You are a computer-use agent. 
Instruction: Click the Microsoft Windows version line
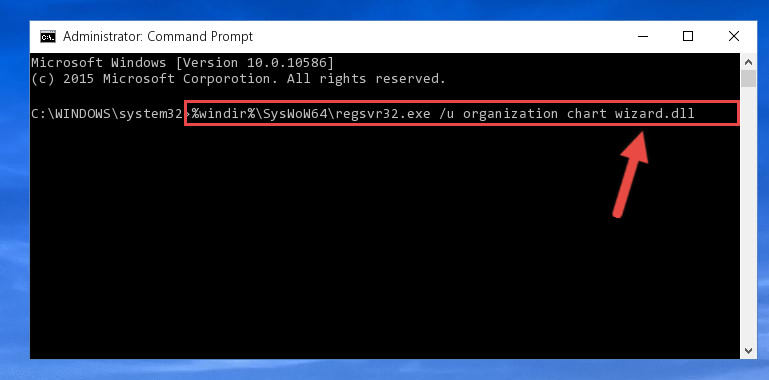(182, 63)
